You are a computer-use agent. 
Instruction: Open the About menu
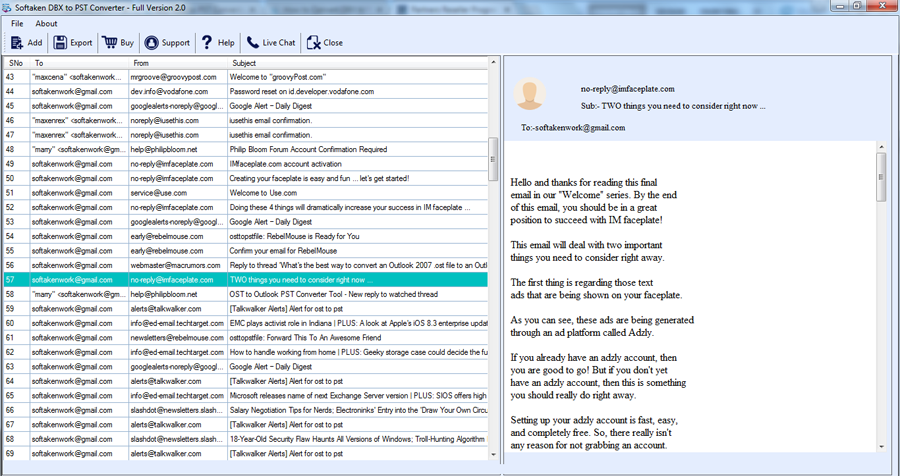tap(46, 24)
